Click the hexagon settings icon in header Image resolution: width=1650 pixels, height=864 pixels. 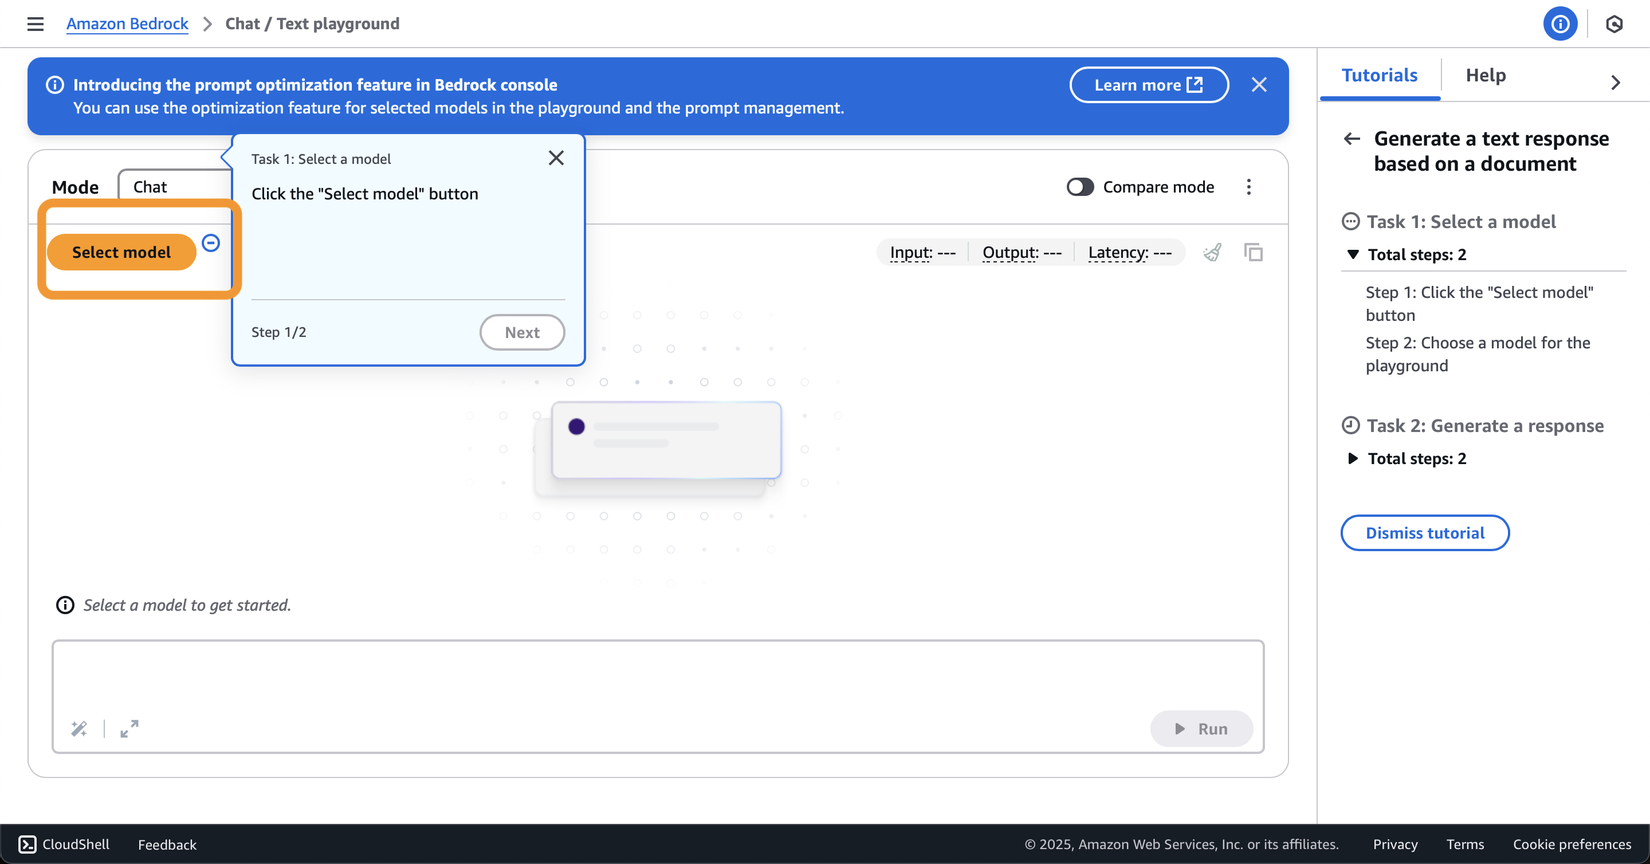[1614, 24]
